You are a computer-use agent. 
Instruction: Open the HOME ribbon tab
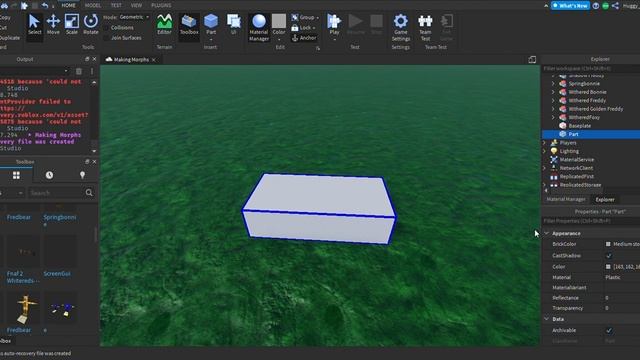click(x=68, y=5)
